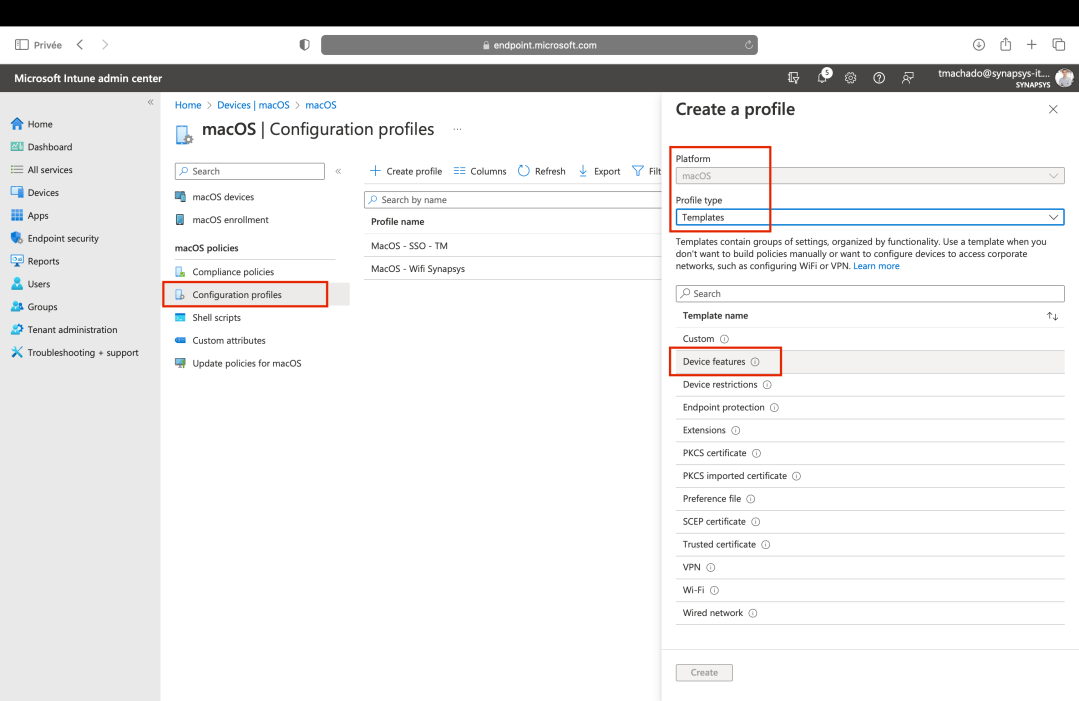Open the settings gear in the top bar
Screen dimensions: 1079x701
850,77
